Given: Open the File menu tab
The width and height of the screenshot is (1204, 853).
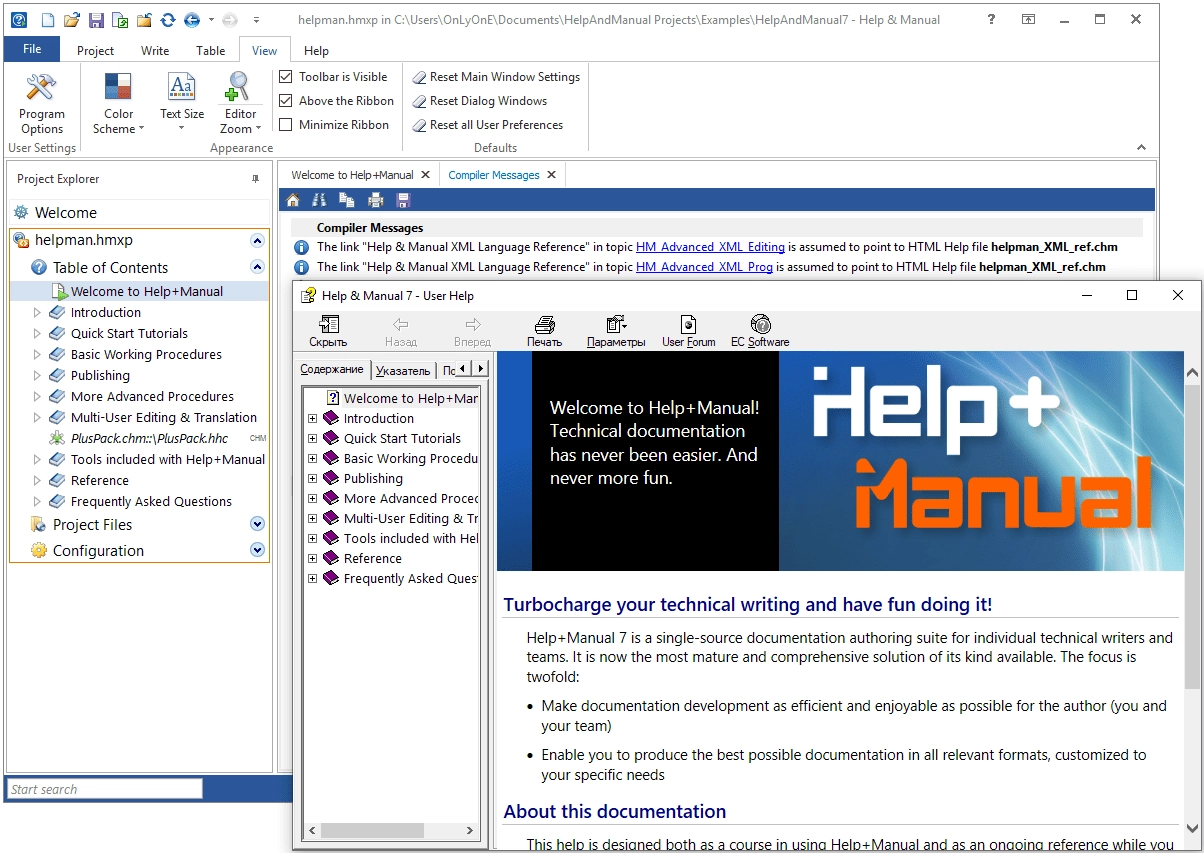Looking at the screenshot, I should (32, 49).
